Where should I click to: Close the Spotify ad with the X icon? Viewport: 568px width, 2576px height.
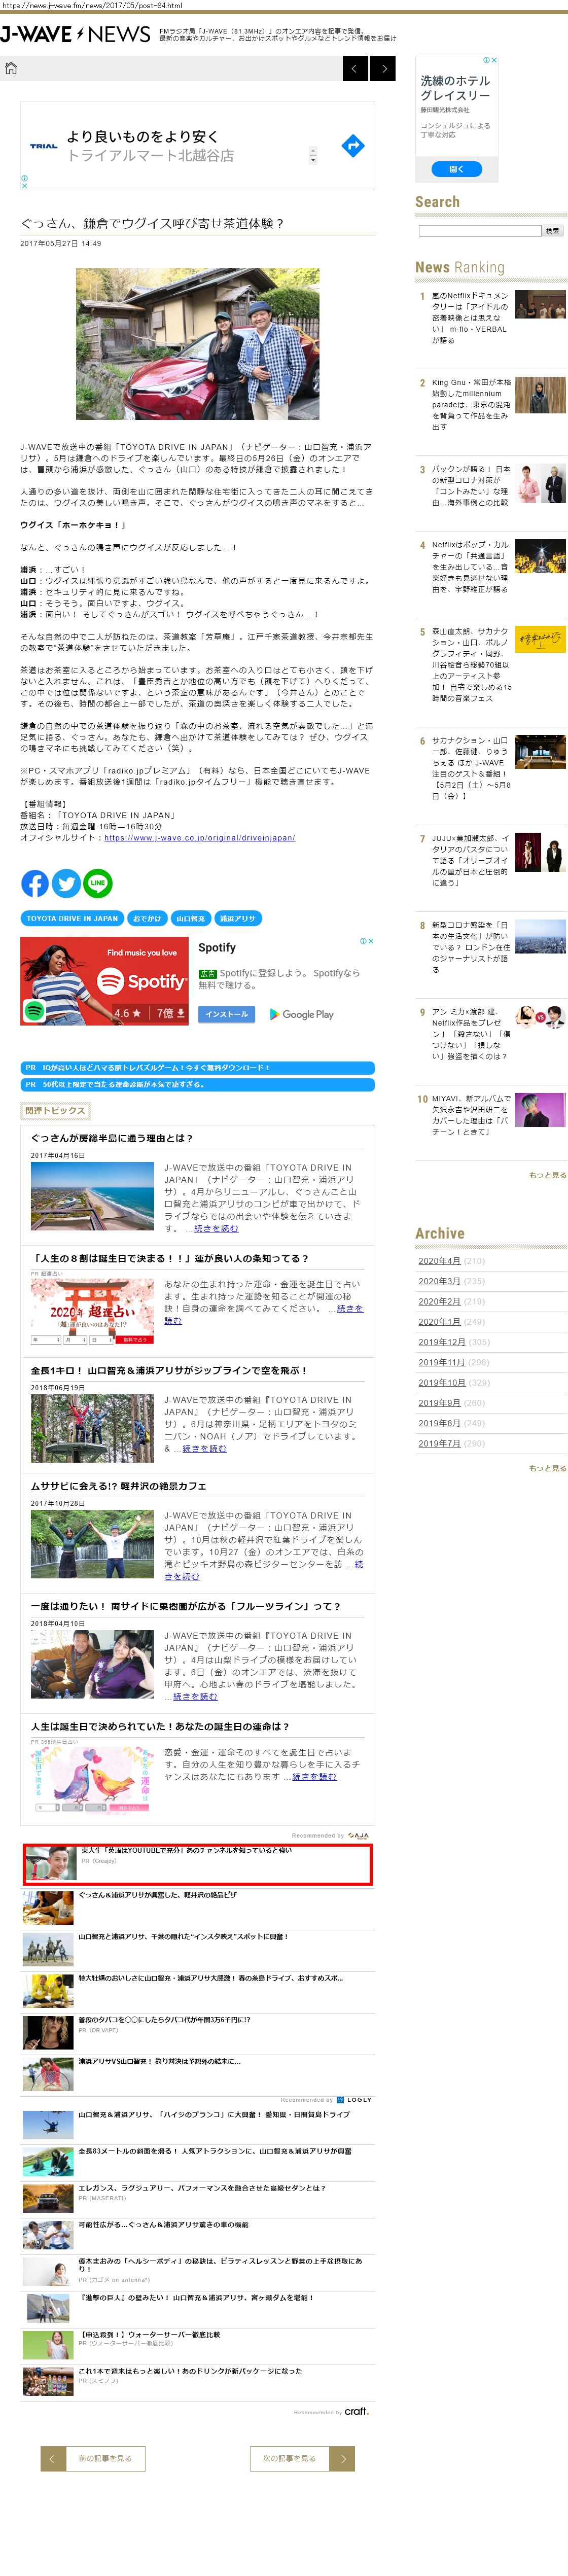(370, 941)
